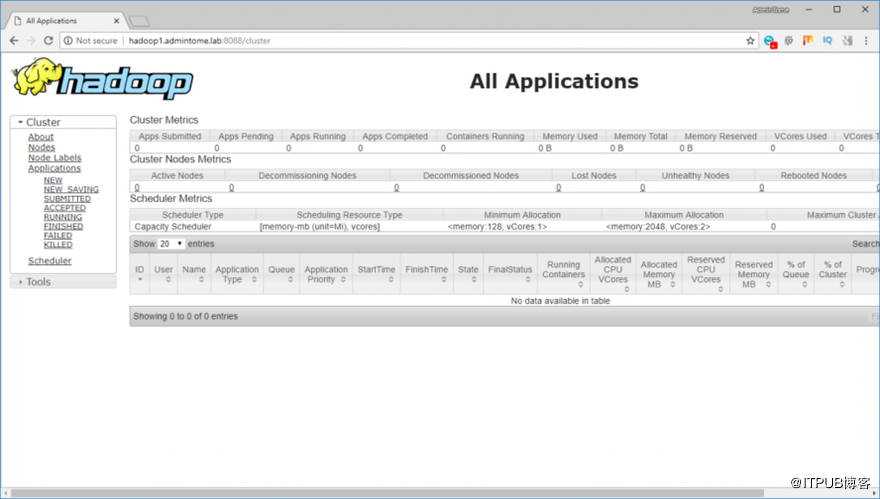Sort table by User column
Viewport: 880px width, 499px height.
(164, 274)
